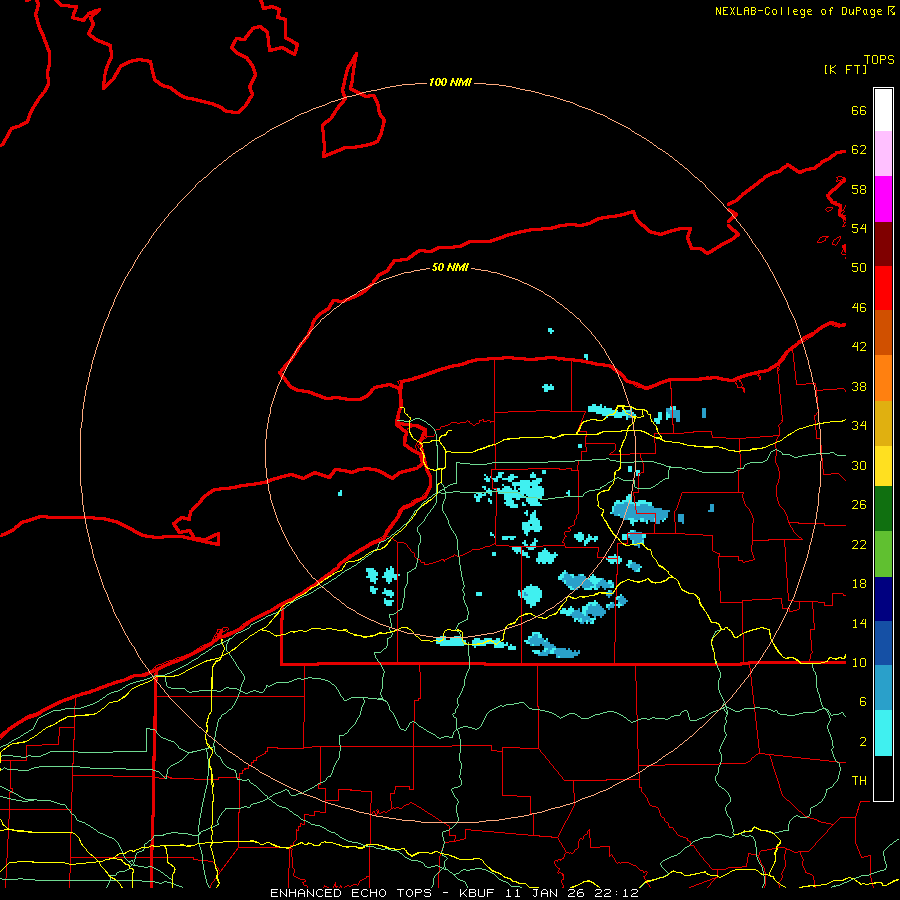Click the dark orange legend swatch
Image resolution: width=900 pixels, height=900 pixels.
883,333
